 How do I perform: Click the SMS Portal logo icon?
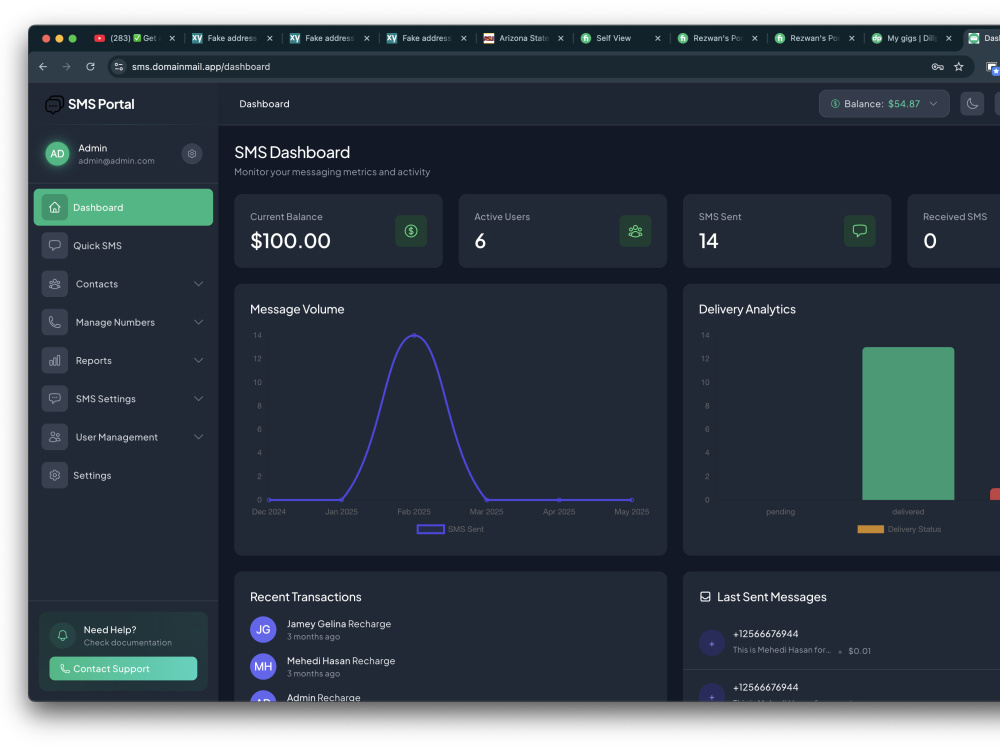[x=54, y=104]
